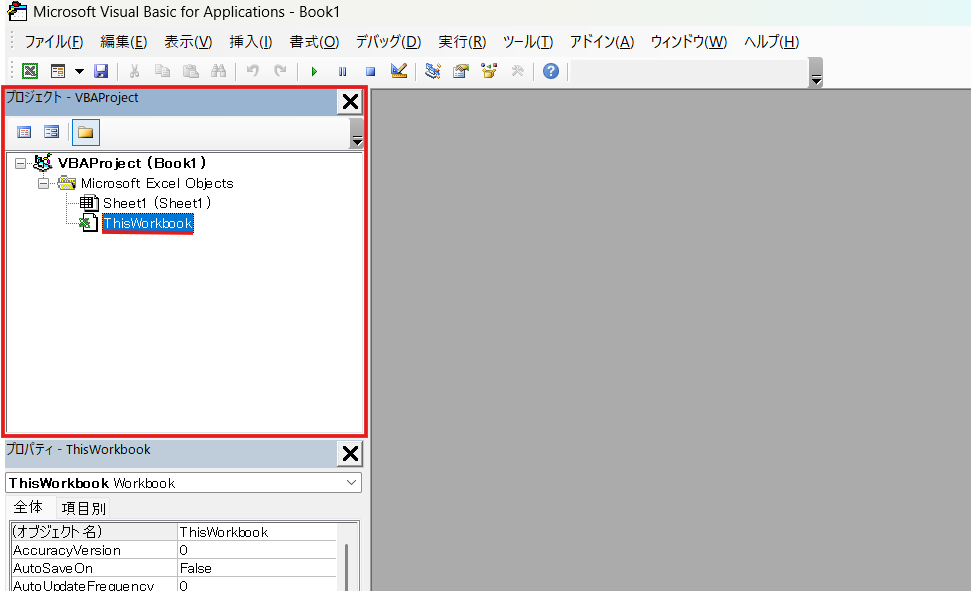Click the (オブジェクト名) value ThisWorkbook field

coord(257,532)
